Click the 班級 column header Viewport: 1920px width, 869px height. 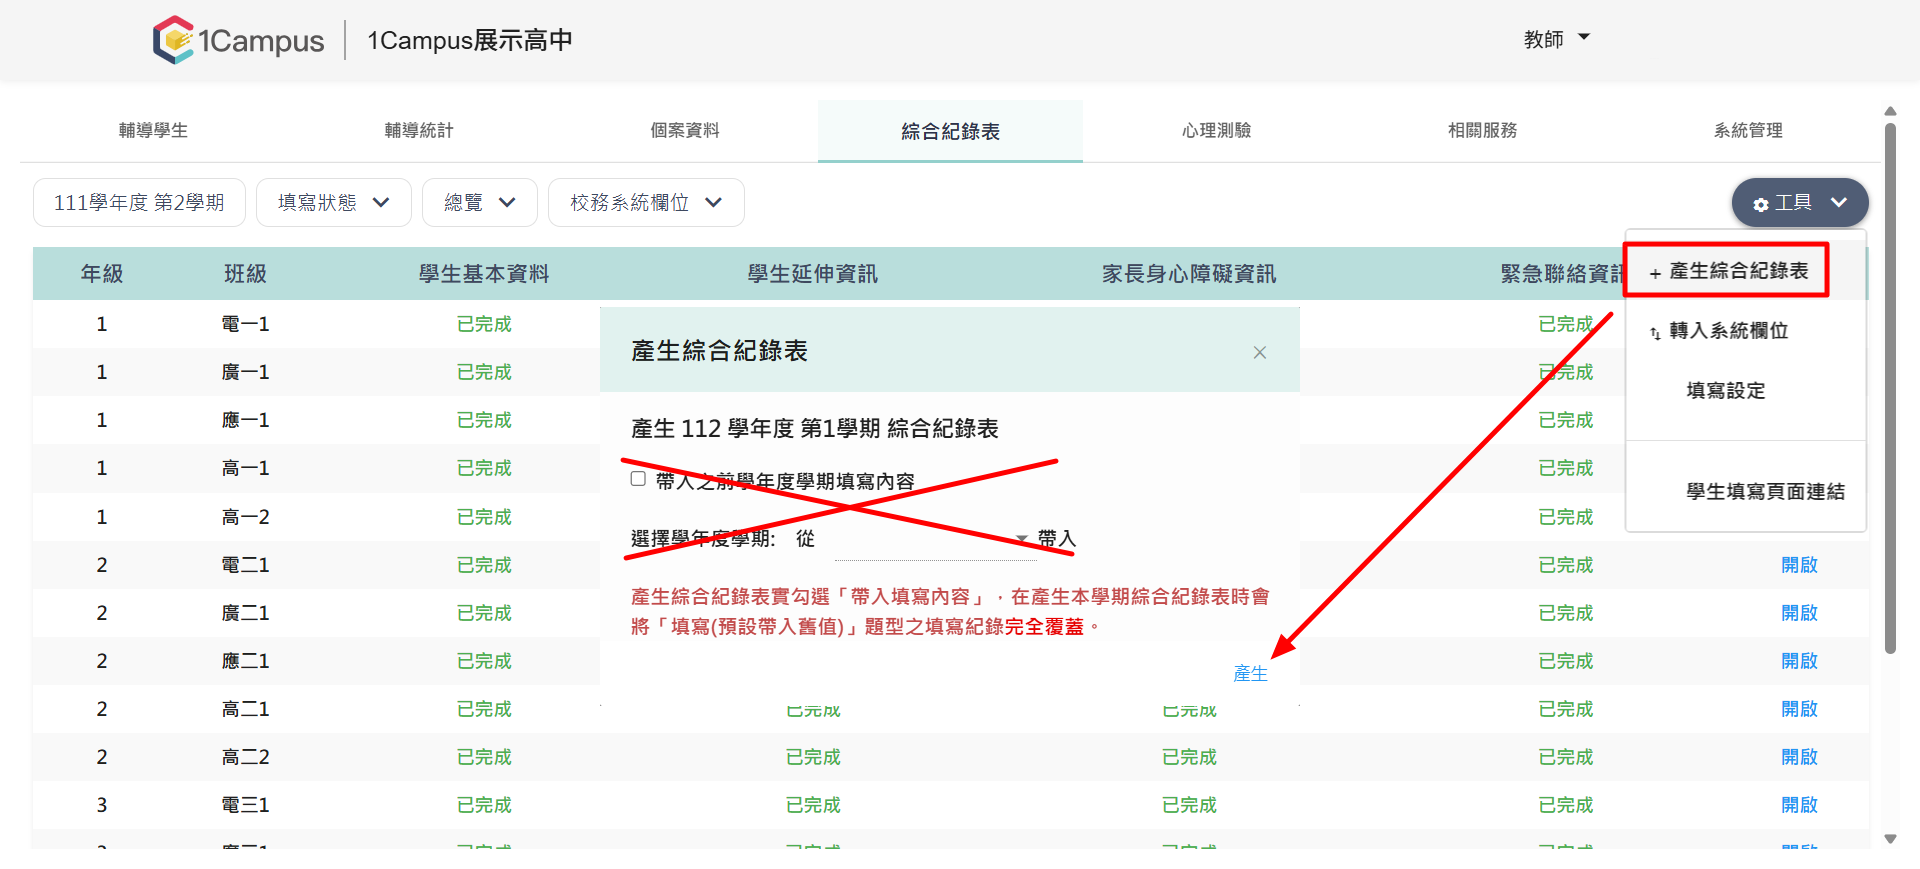click(x=245, y=274)
